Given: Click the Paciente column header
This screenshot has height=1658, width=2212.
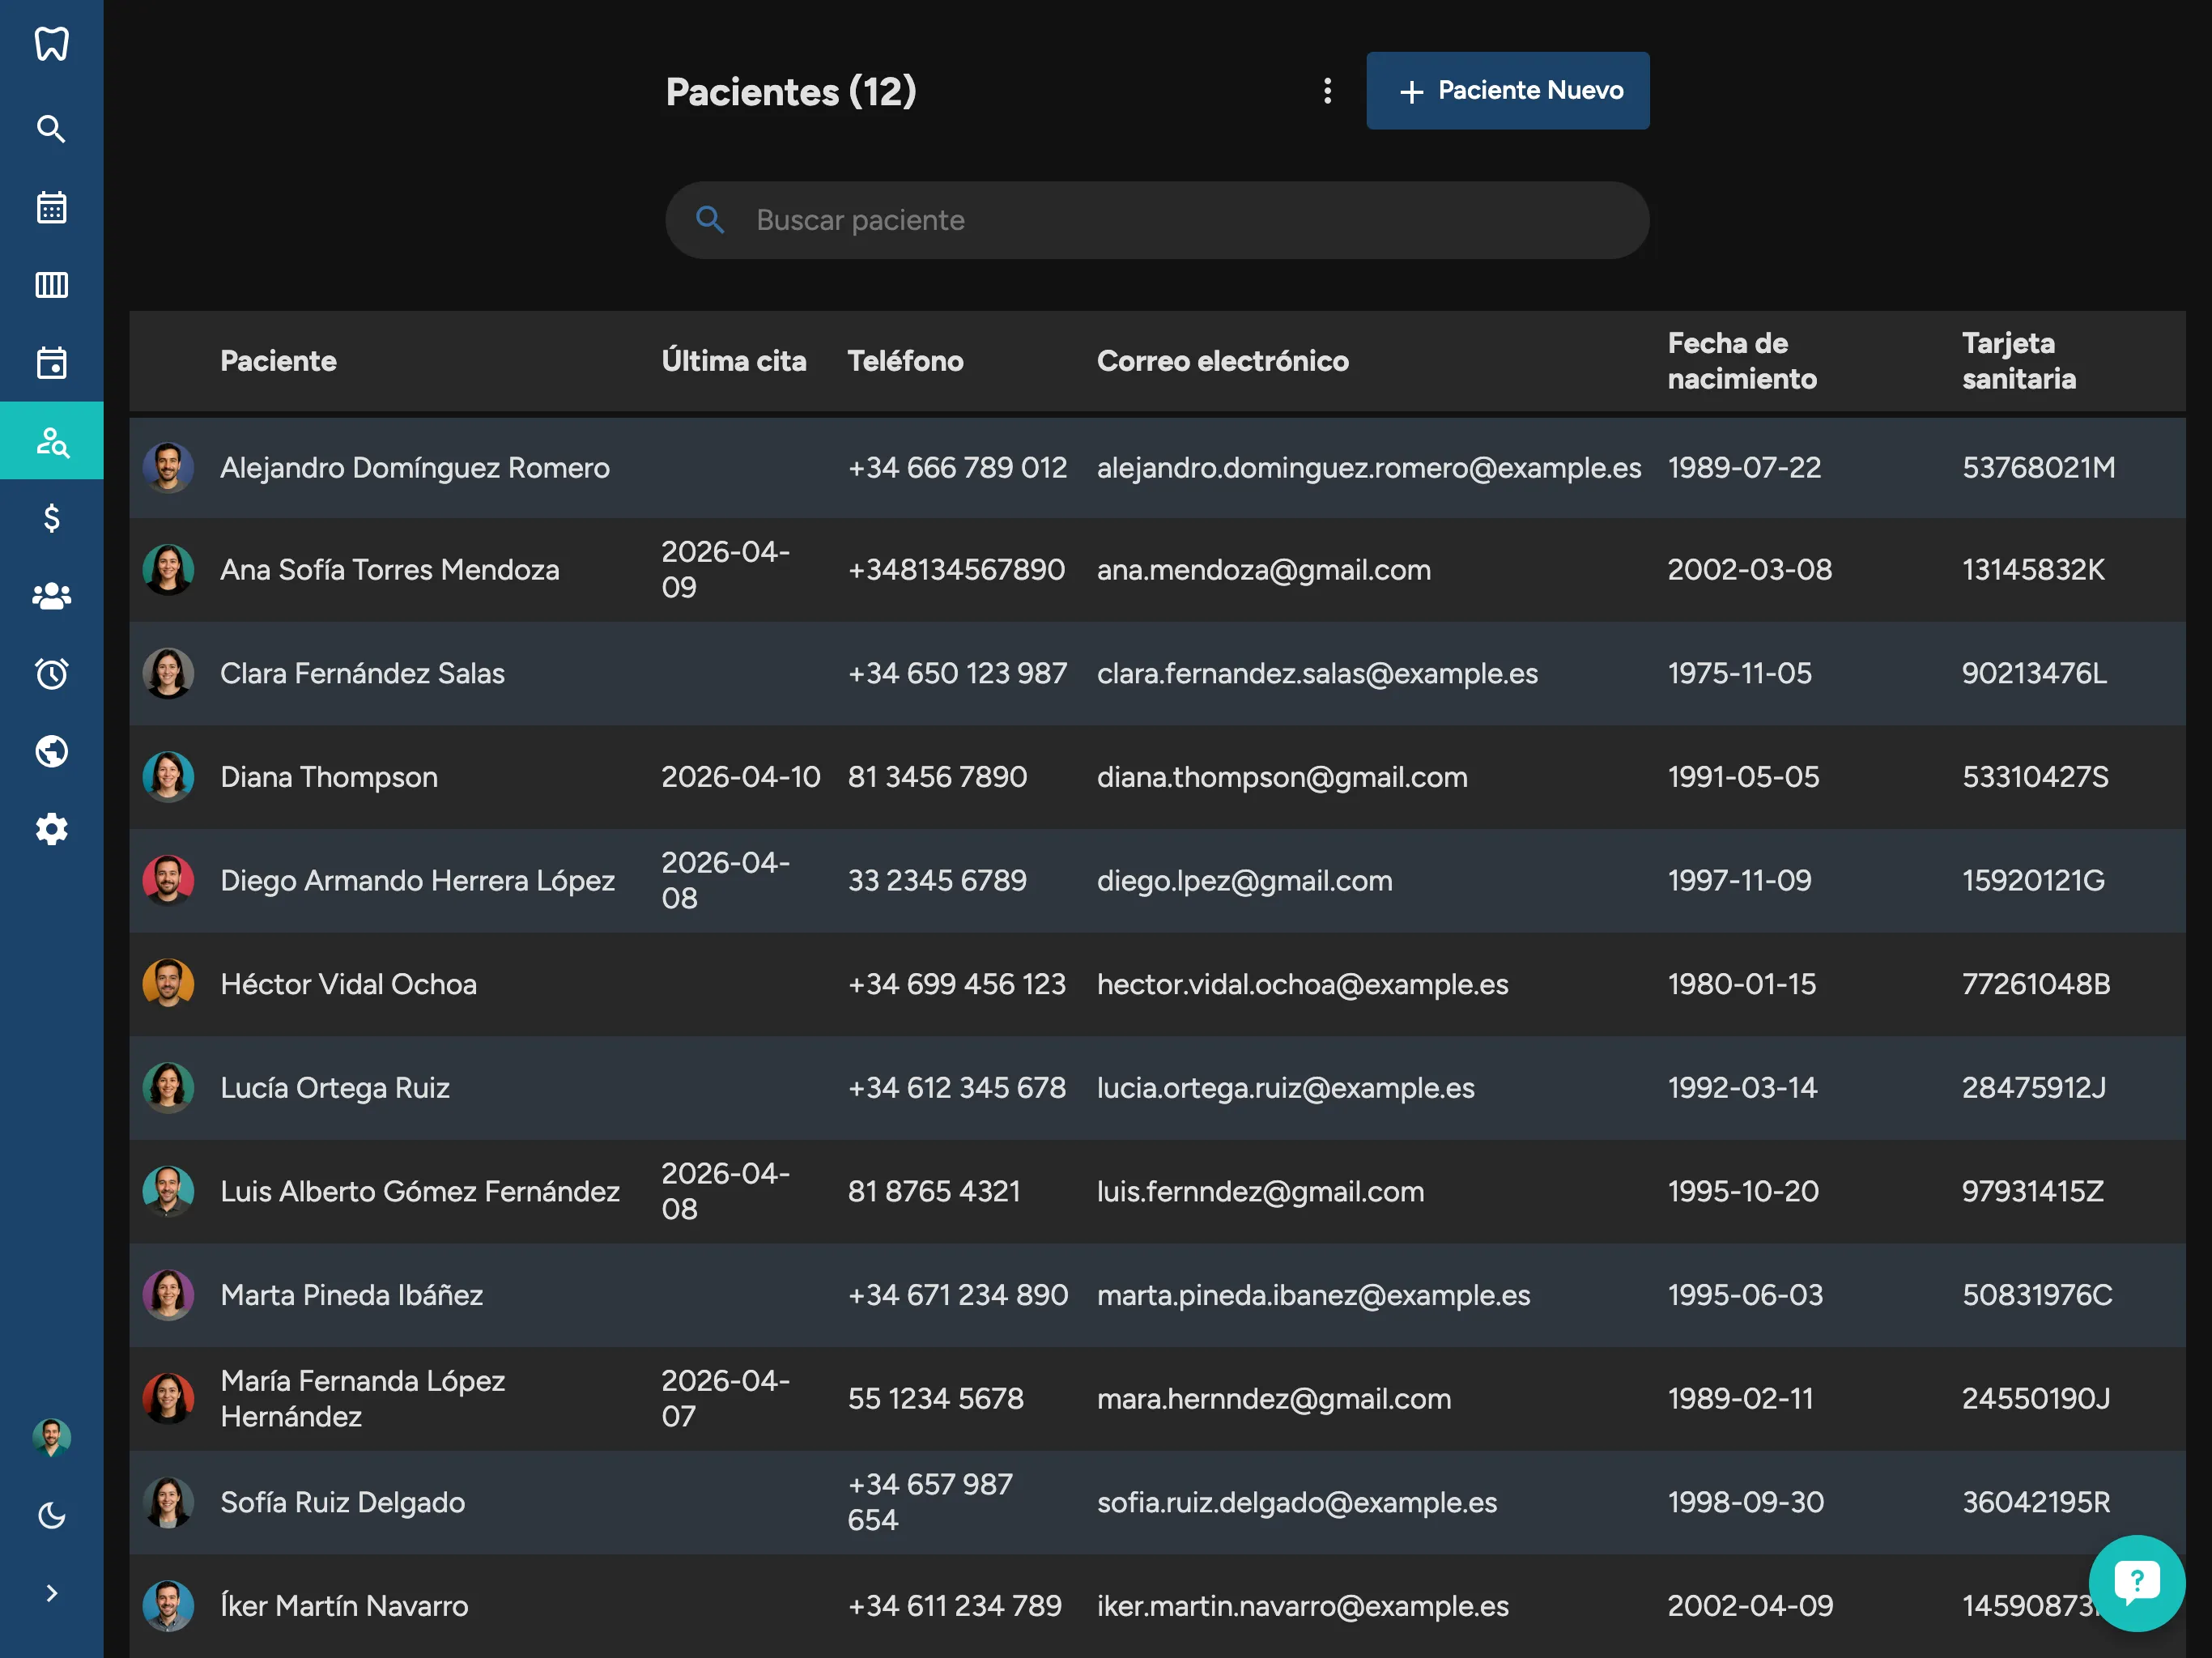Looking at the screenshot, I should (x=278, y=361).
